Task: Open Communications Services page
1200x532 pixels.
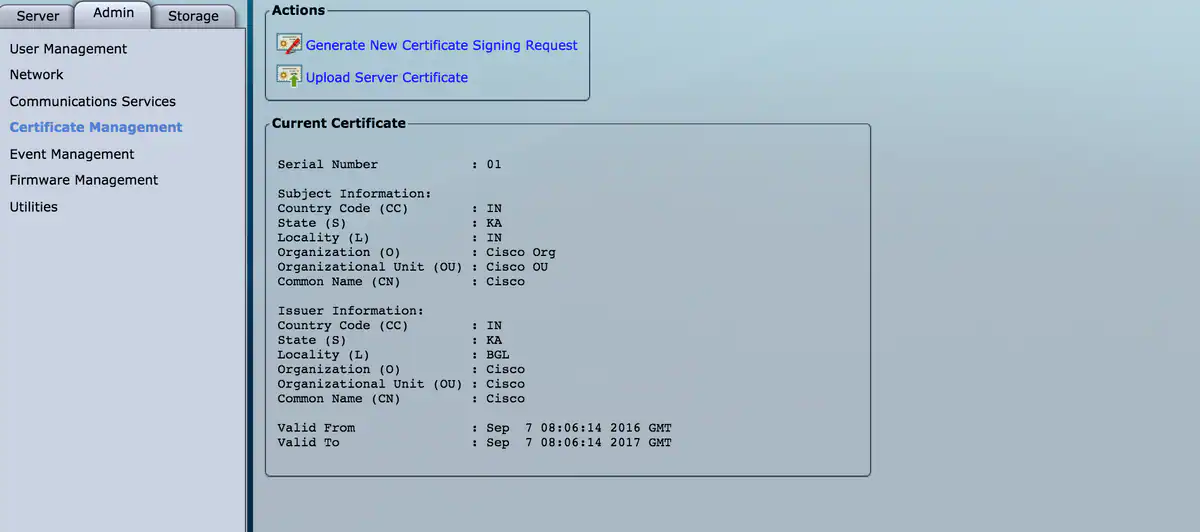Action: coord(92,101)
